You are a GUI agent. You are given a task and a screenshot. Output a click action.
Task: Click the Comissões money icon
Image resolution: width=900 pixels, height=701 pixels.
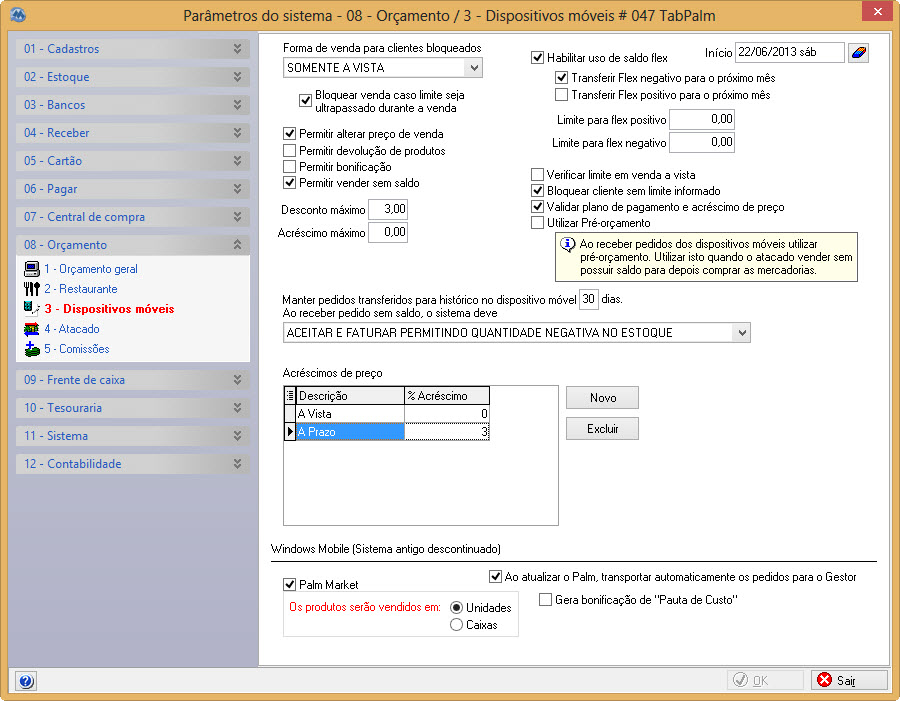point(32,348)
